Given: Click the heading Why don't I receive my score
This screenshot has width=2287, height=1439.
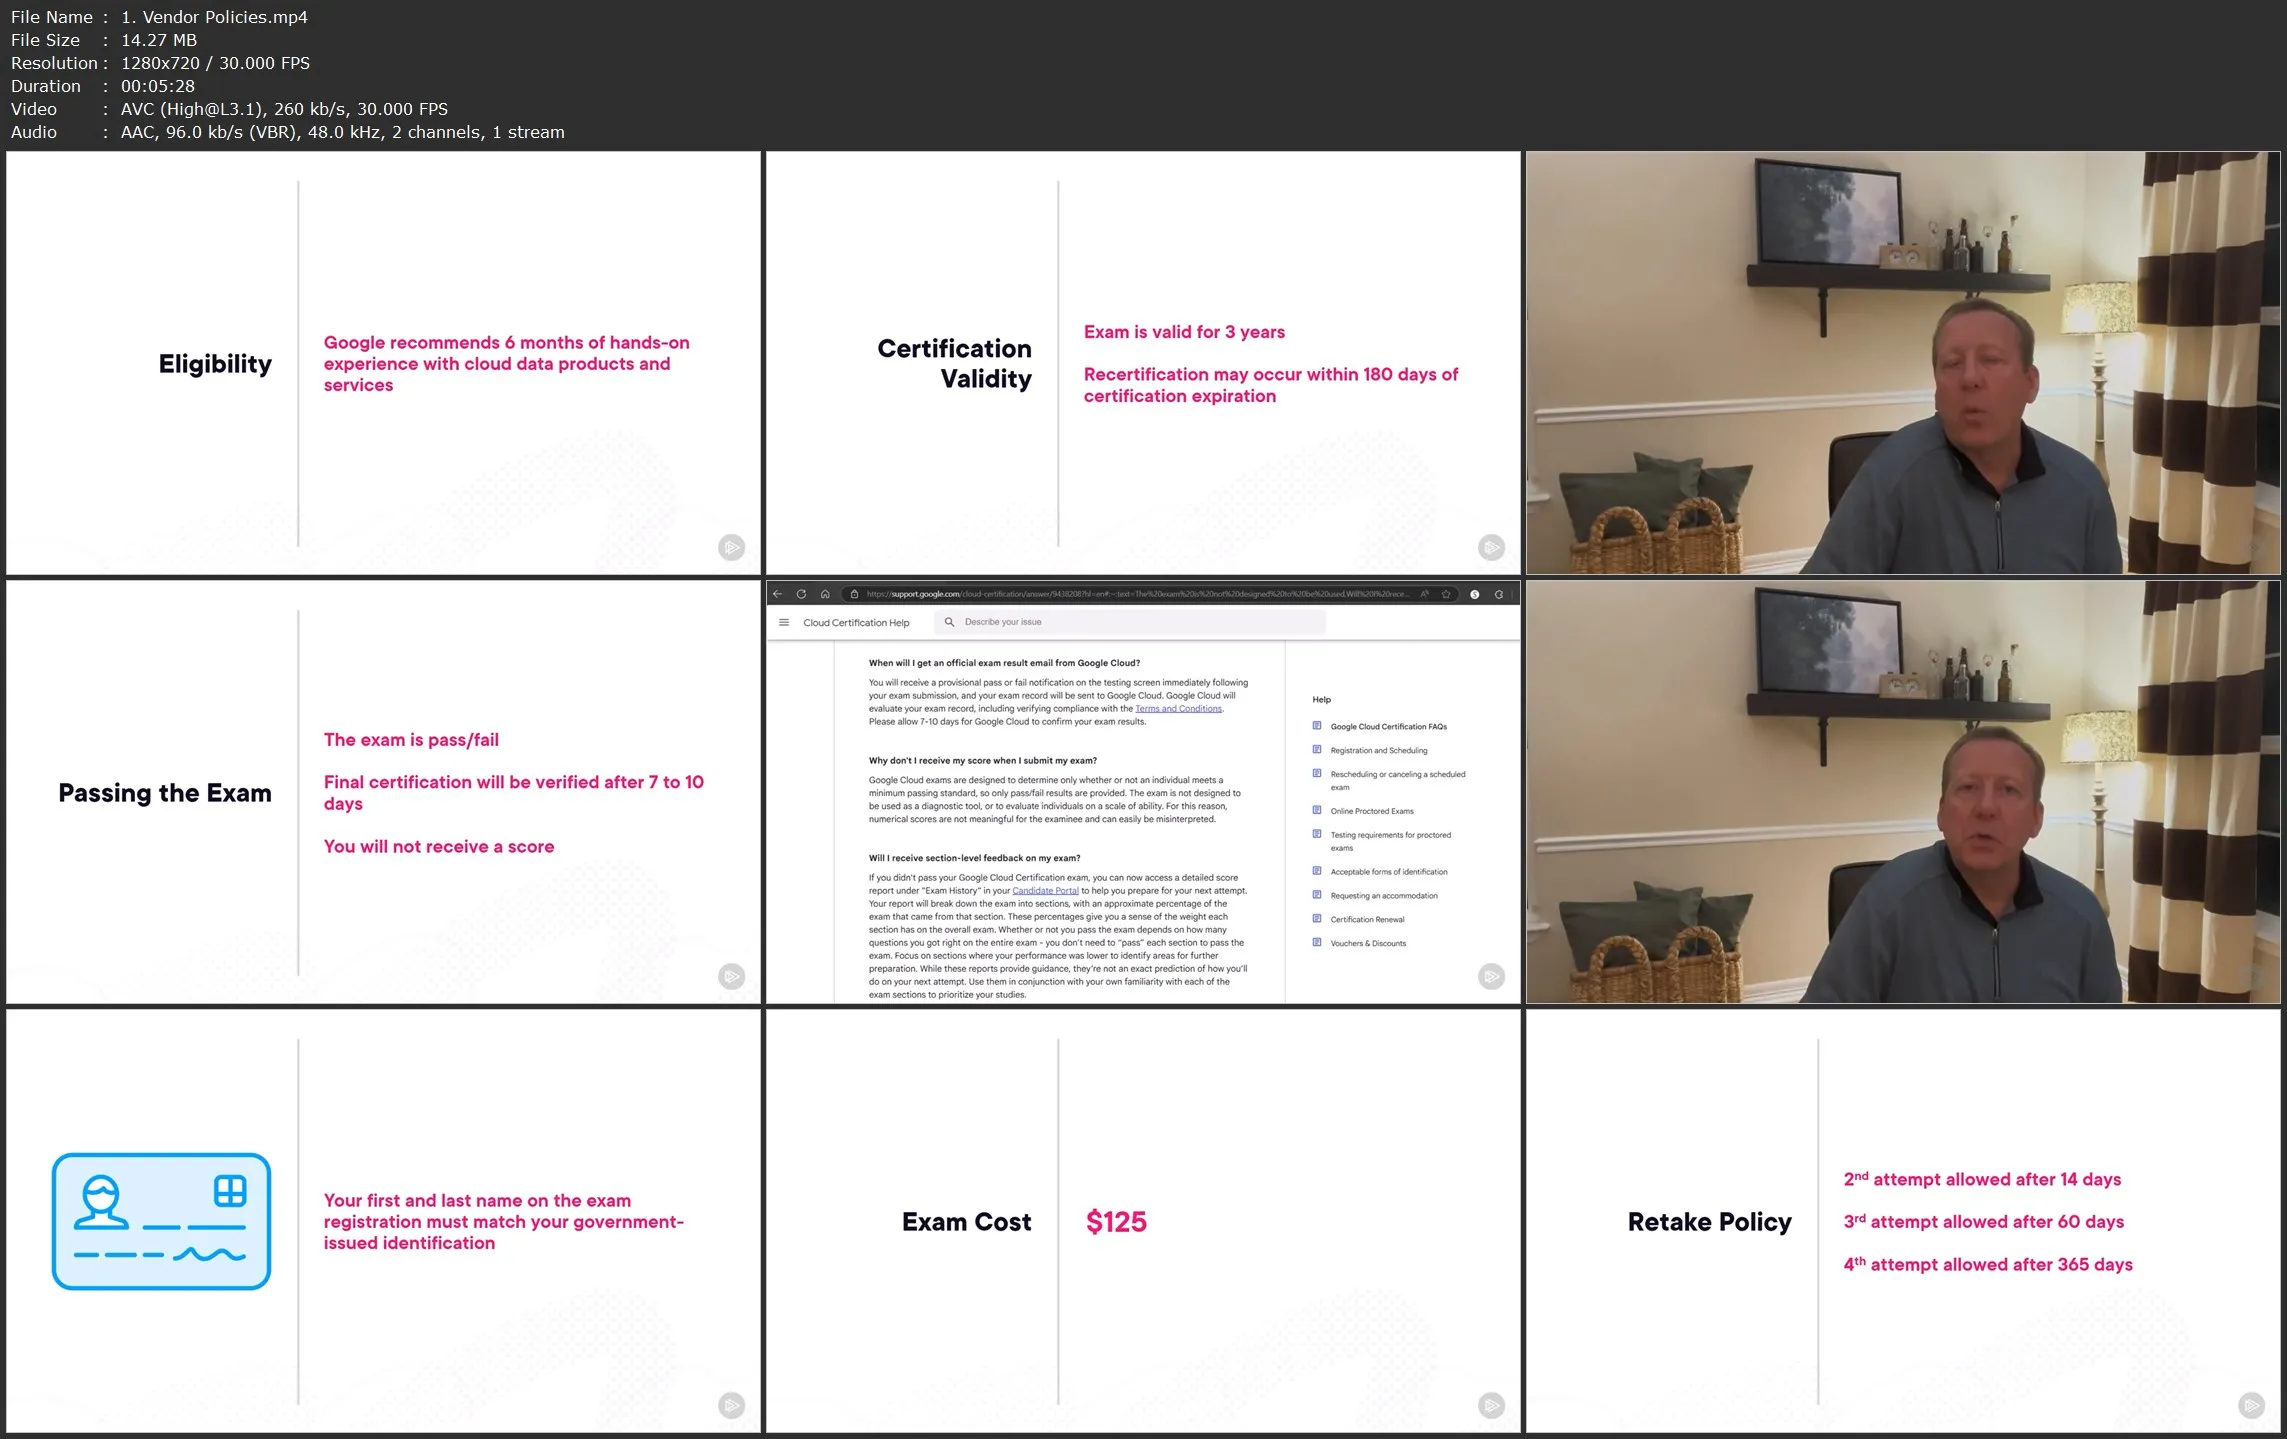Looking at the screenshot, I should coord(982,761).
